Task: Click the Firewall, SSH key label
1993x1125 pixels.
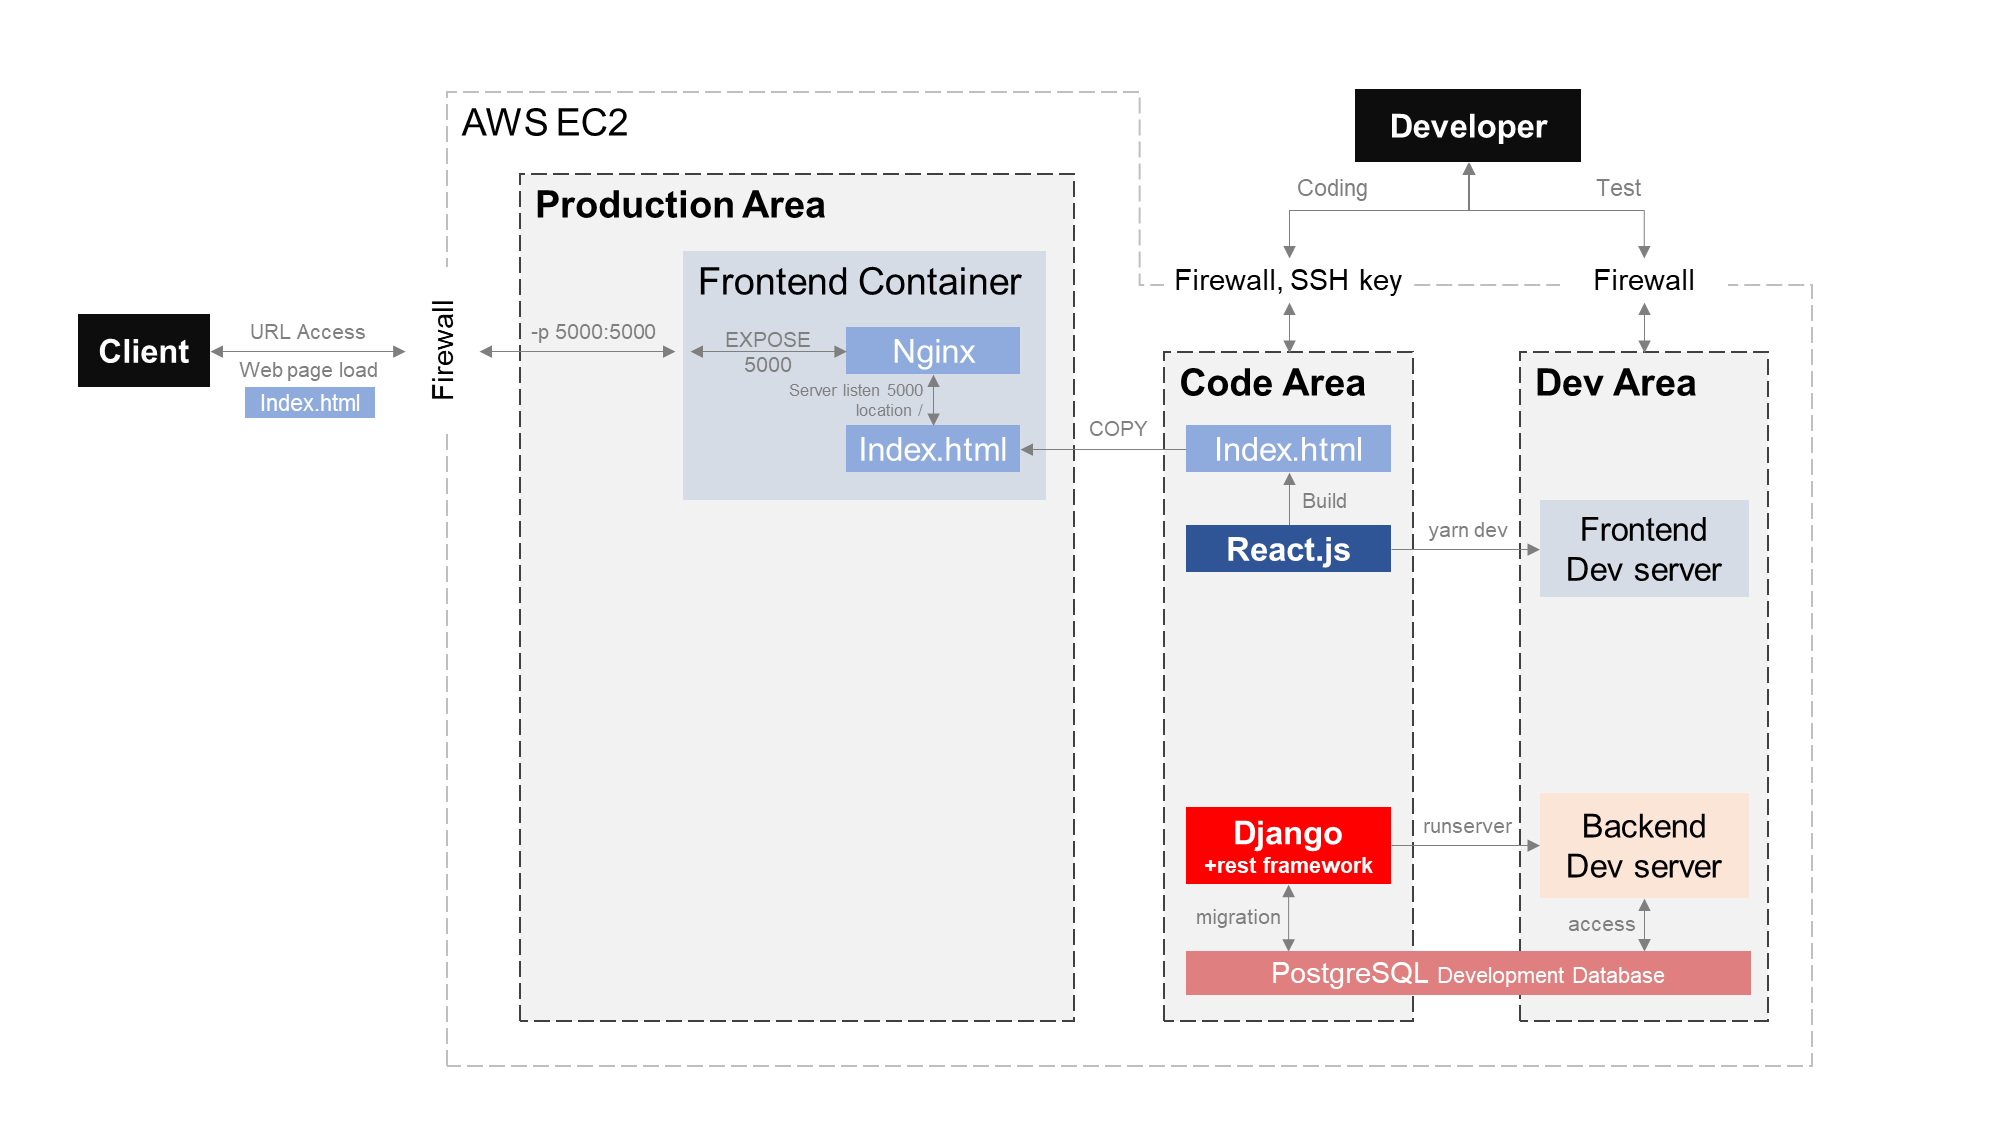Action: [1287, 280]
